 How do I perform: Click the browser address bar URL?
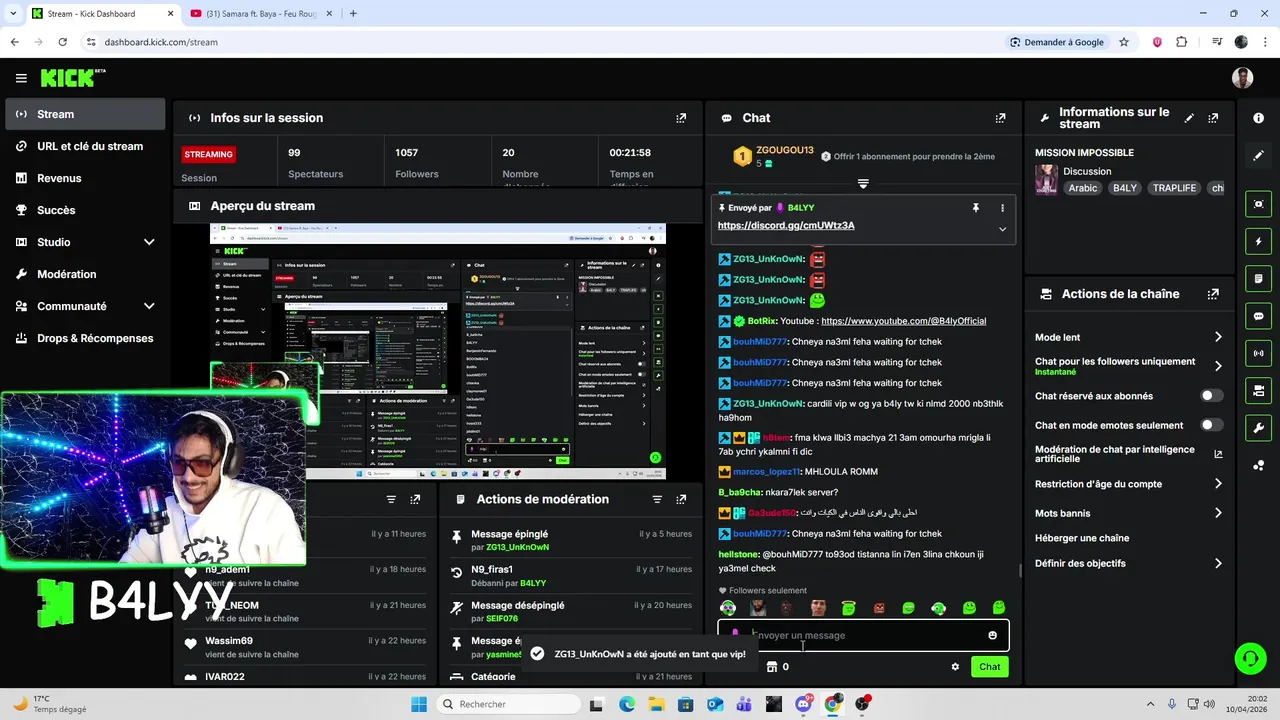pos(161,42)
